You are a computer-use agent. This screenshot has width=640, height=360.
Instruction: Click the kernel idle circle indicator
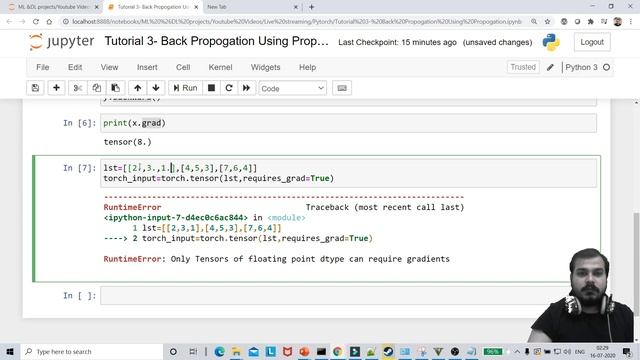click(x=607, y=67)
